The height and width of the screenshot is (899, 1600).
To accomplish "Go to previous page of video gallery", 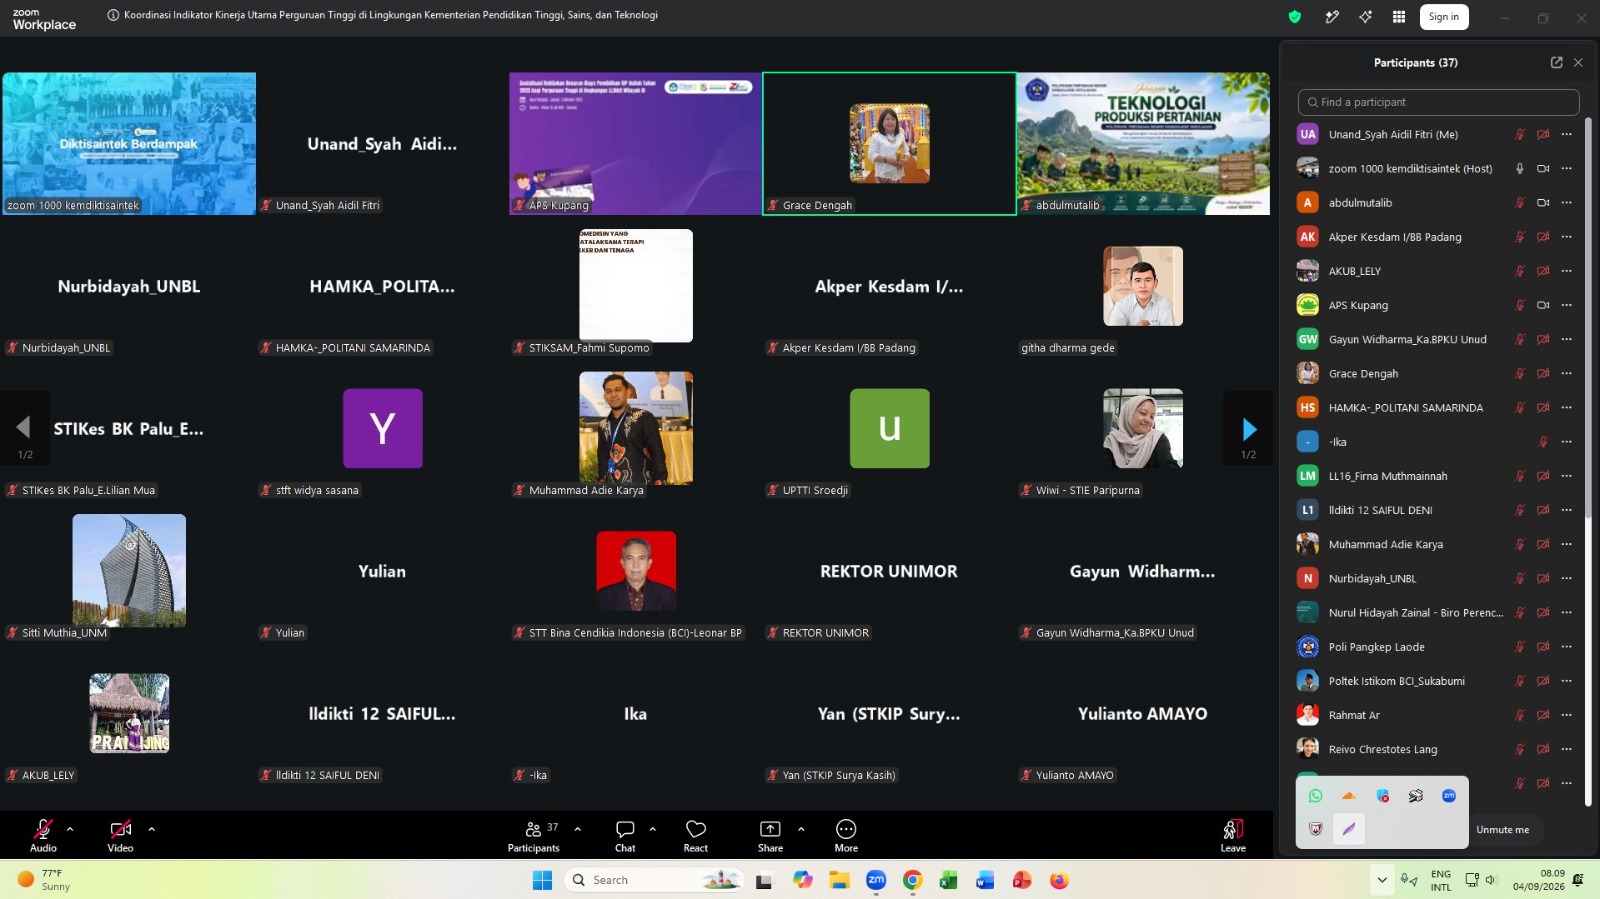I will [x=24, y=429].
